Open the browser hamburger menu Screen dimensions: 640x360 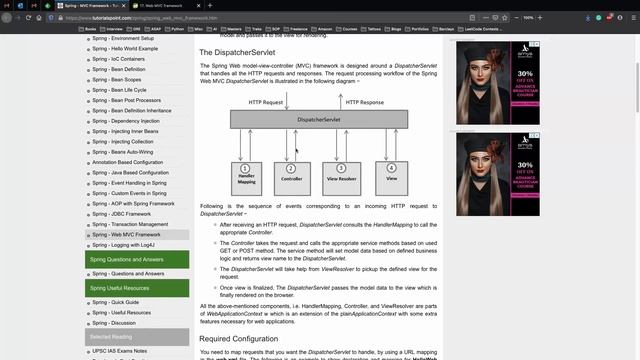[634, 18]
